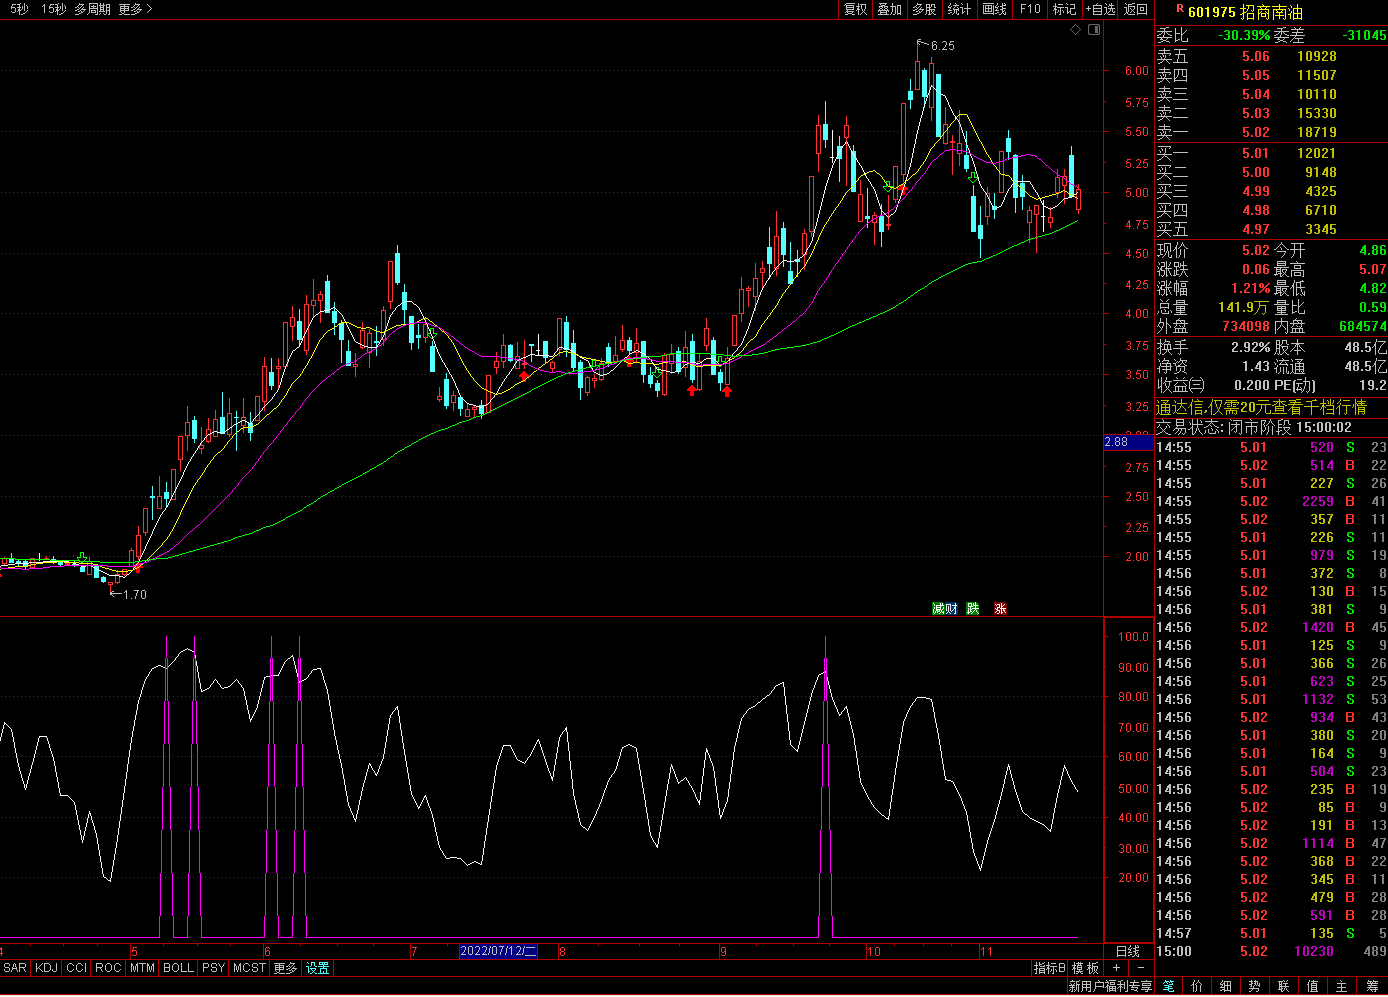Click 委比 value -30.39%
The height and width of the screenshot is (997, 1388).
point(1244,35)
